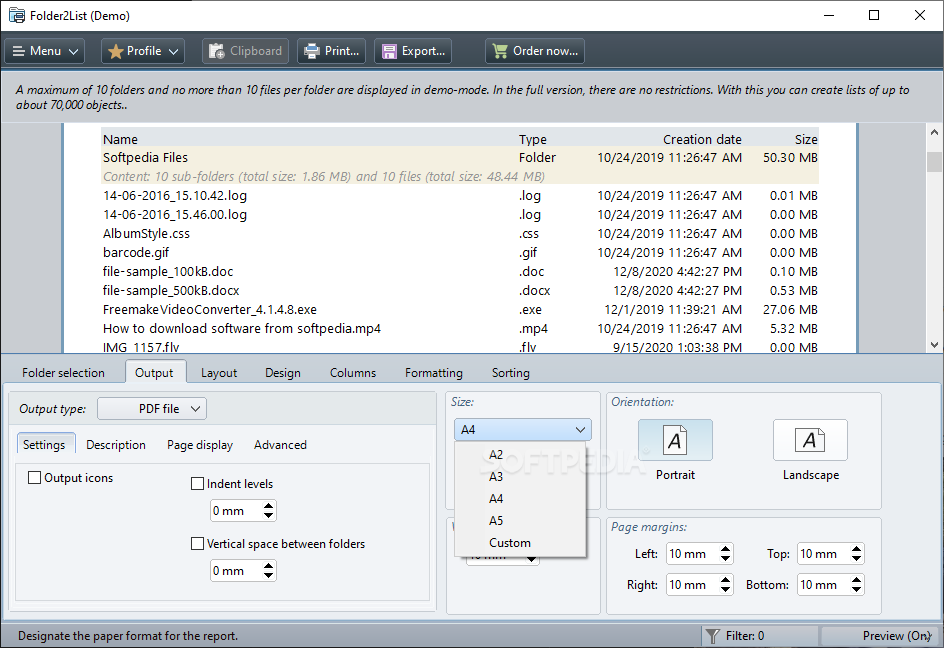Switch to the Layout tab
Screen dimensions: 944x648
pyautogui.click(x=219, y=373)
